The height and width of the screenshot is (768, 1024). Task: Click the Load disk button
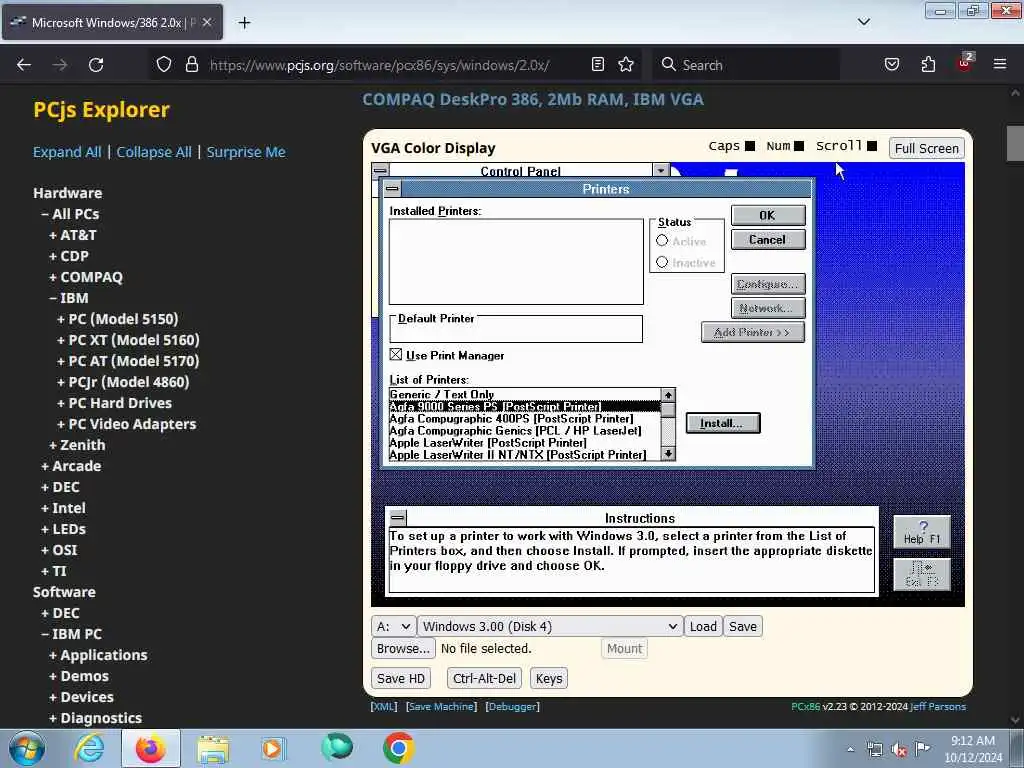(x=703, y=626)
